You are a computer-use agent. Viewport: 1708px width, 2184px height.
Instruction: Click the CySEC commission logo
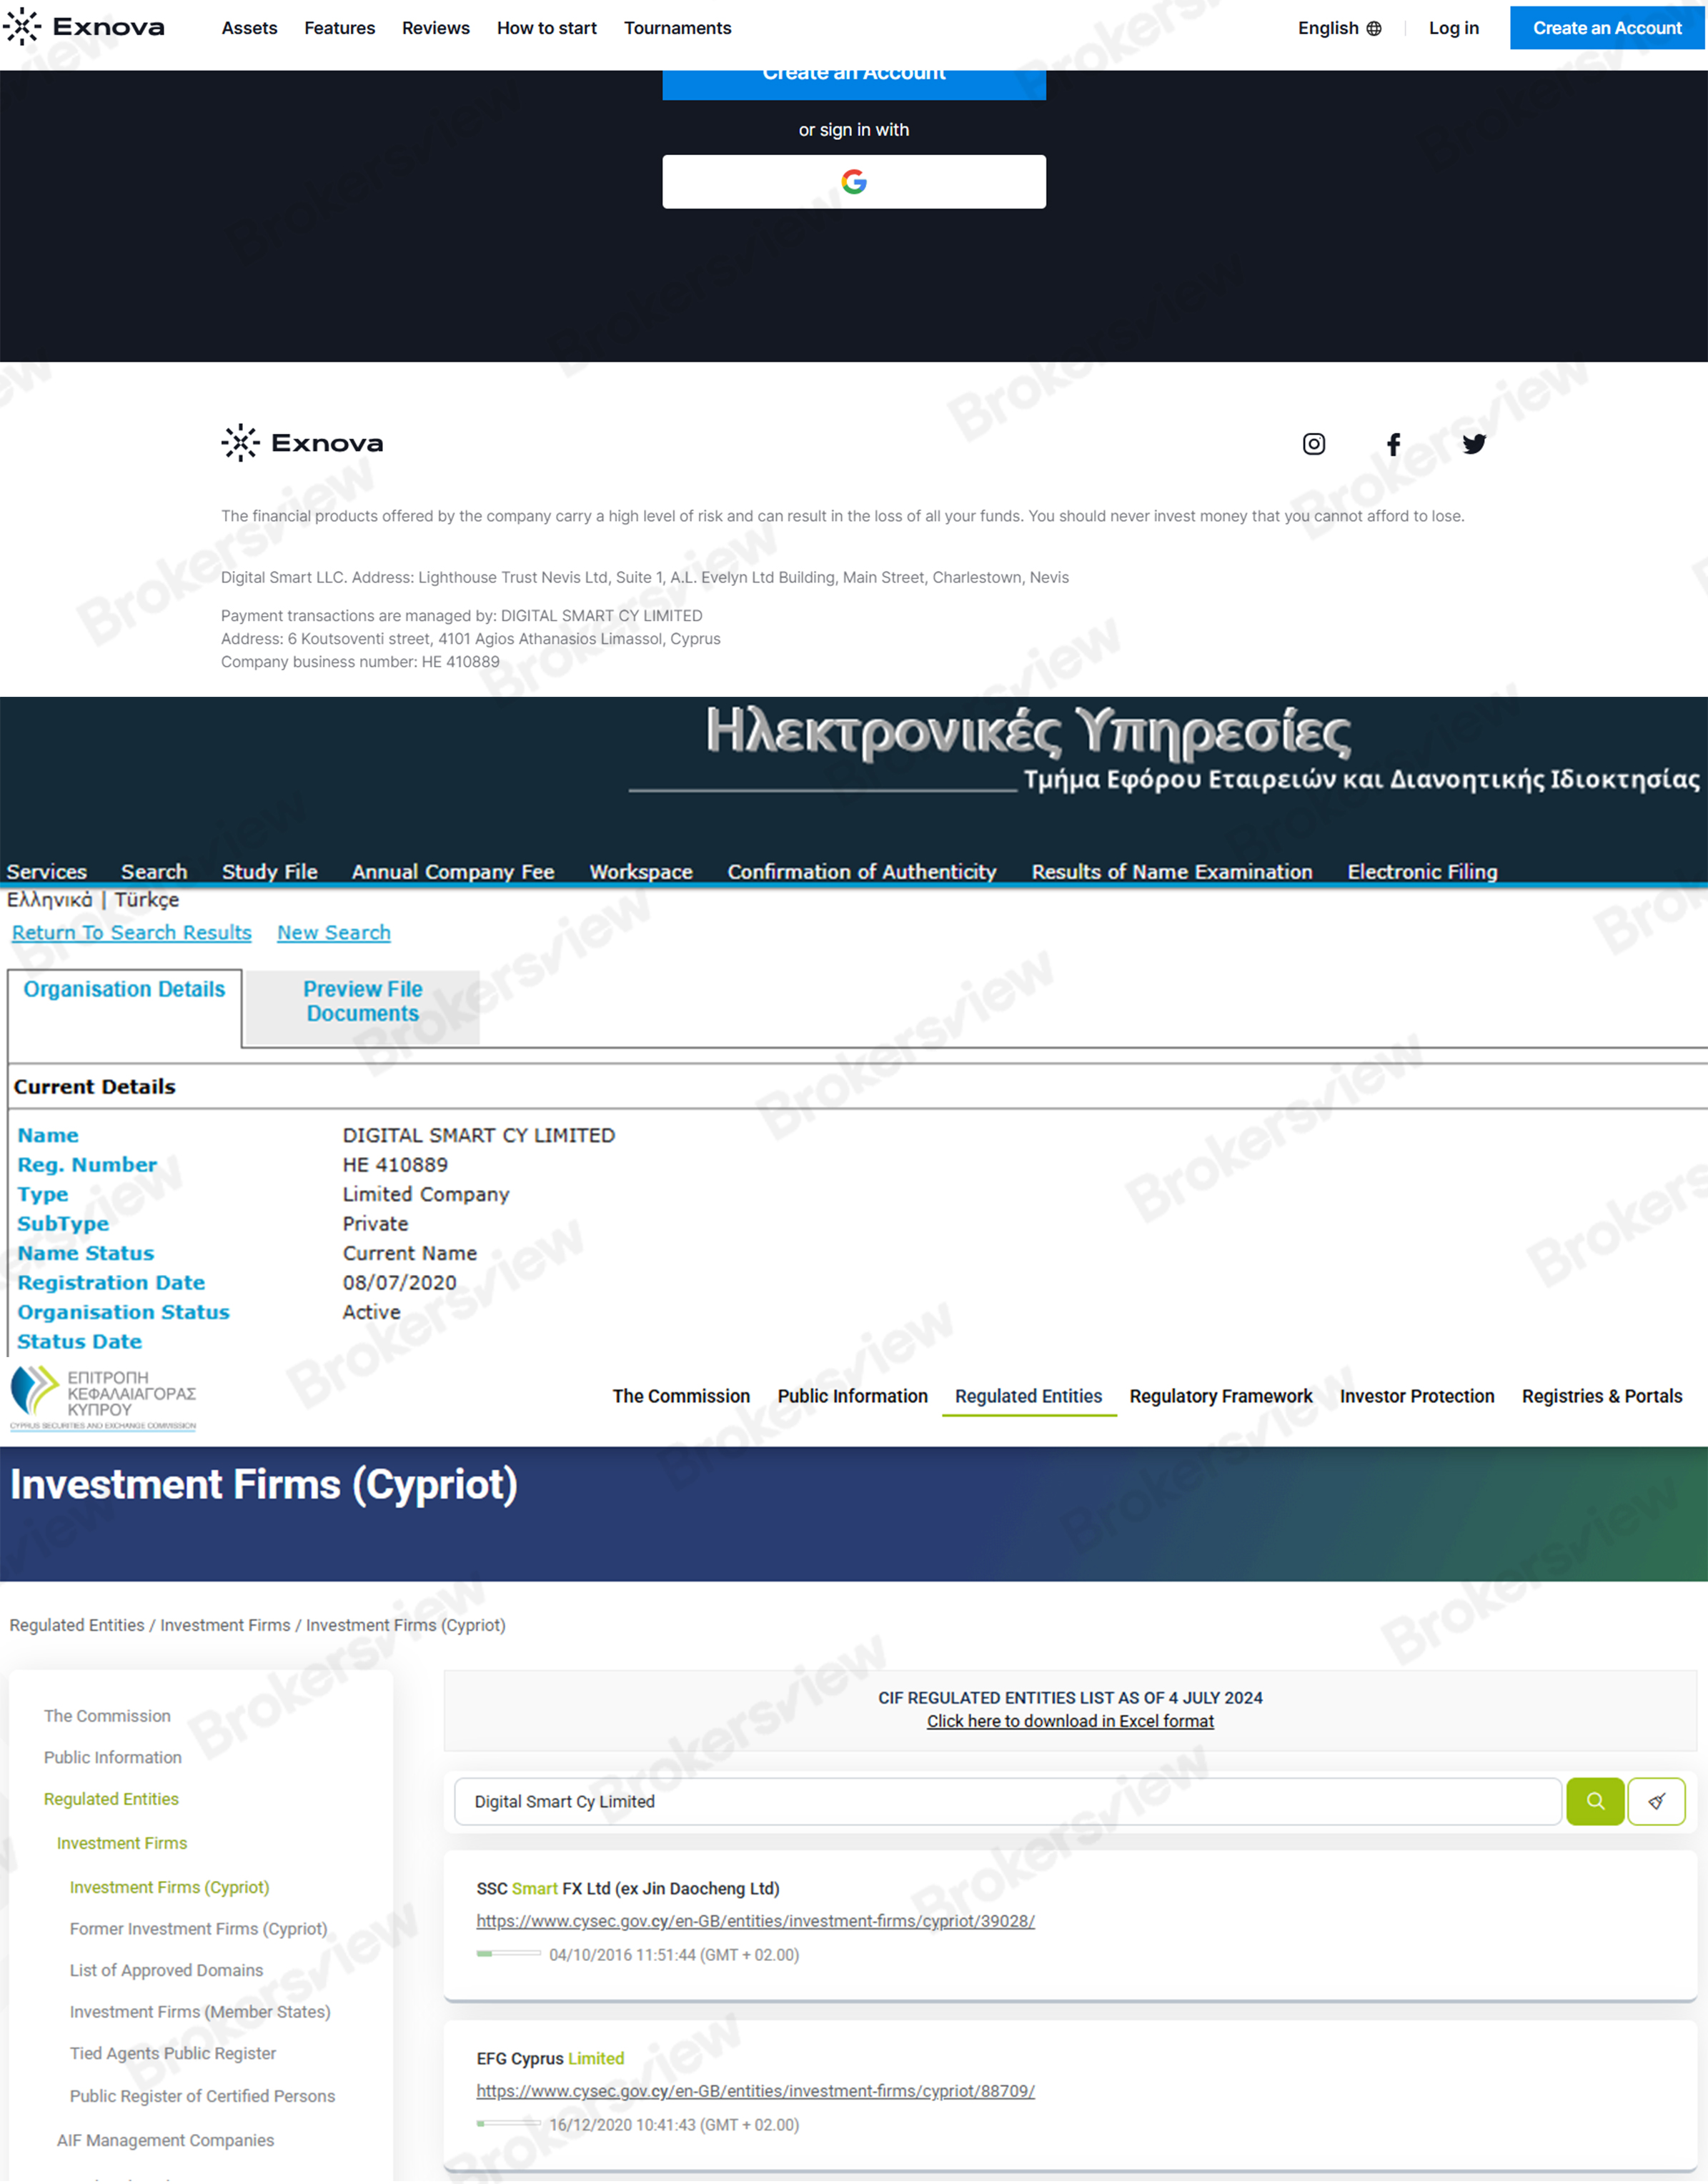102,1397
